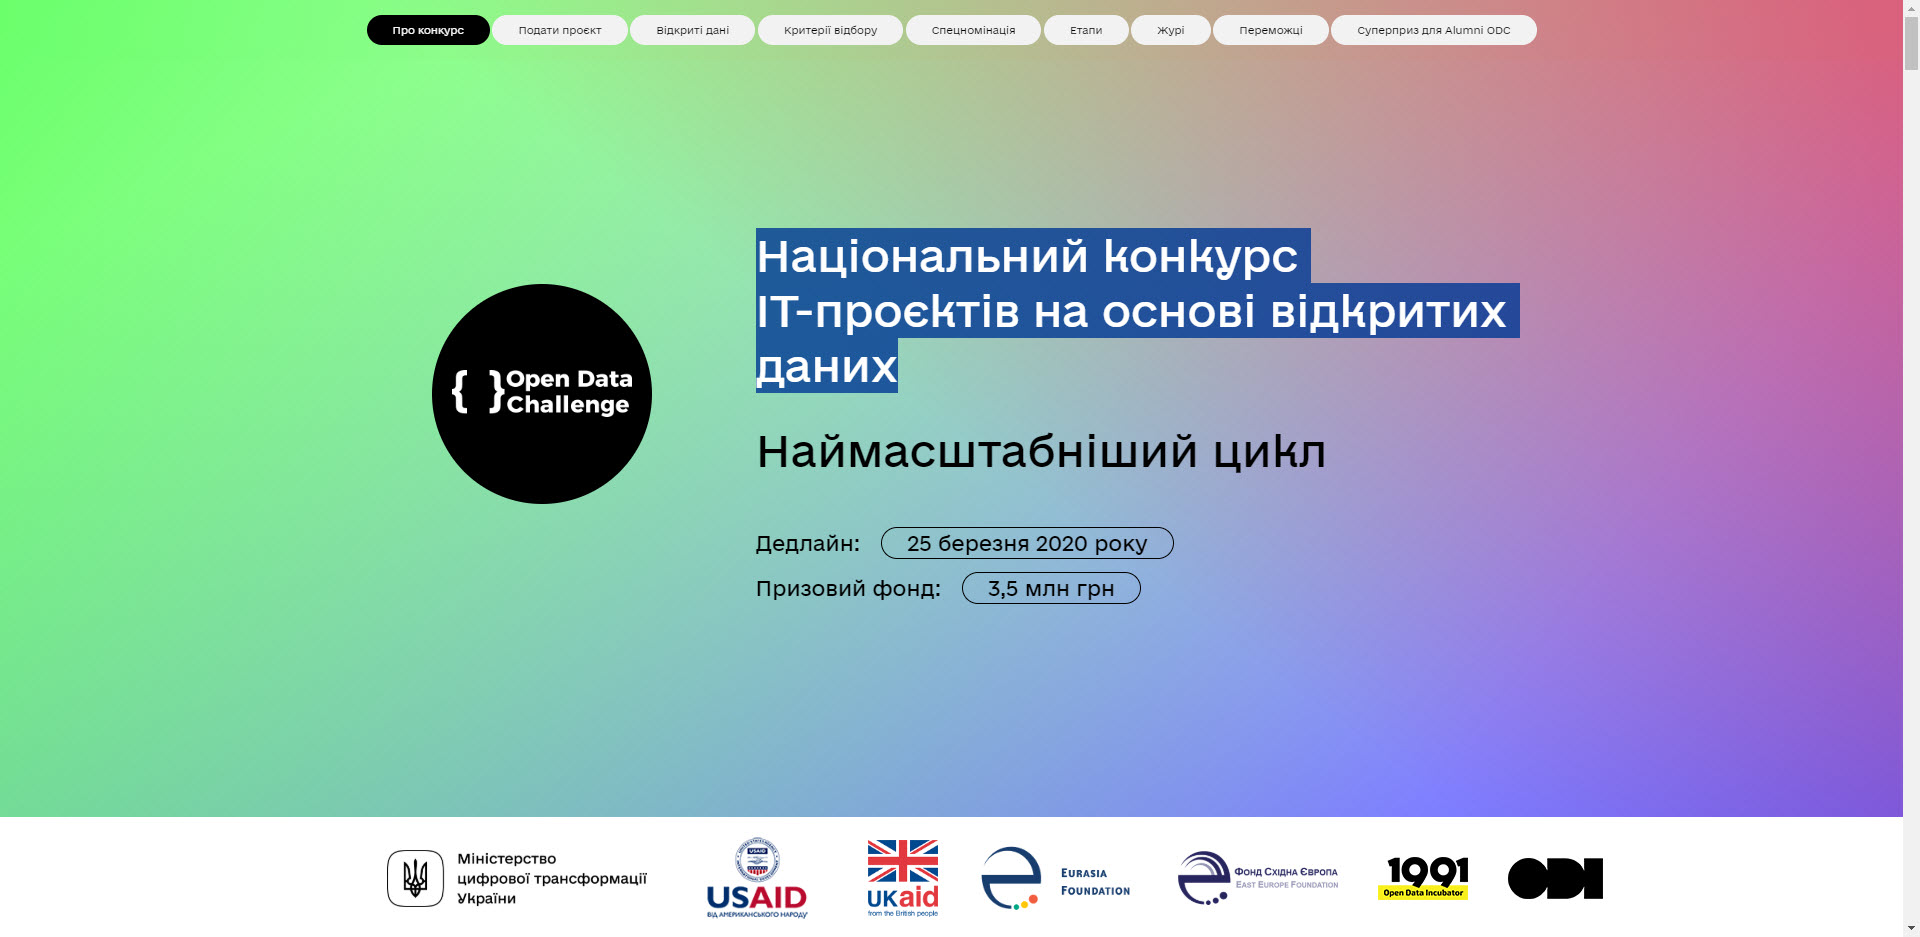The height and width of the screenshot is (937, 1920).
Task: Open the Eurasia Foundation logo
Action: (x=1056, y=878)
